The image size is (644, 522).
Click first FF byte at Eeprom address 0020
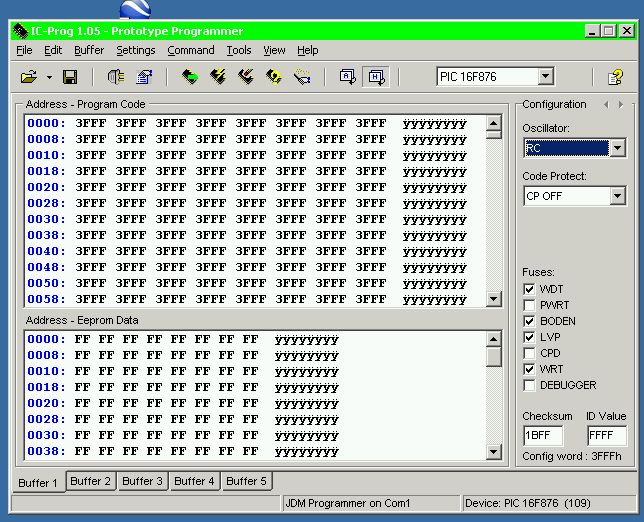(83, 403)
